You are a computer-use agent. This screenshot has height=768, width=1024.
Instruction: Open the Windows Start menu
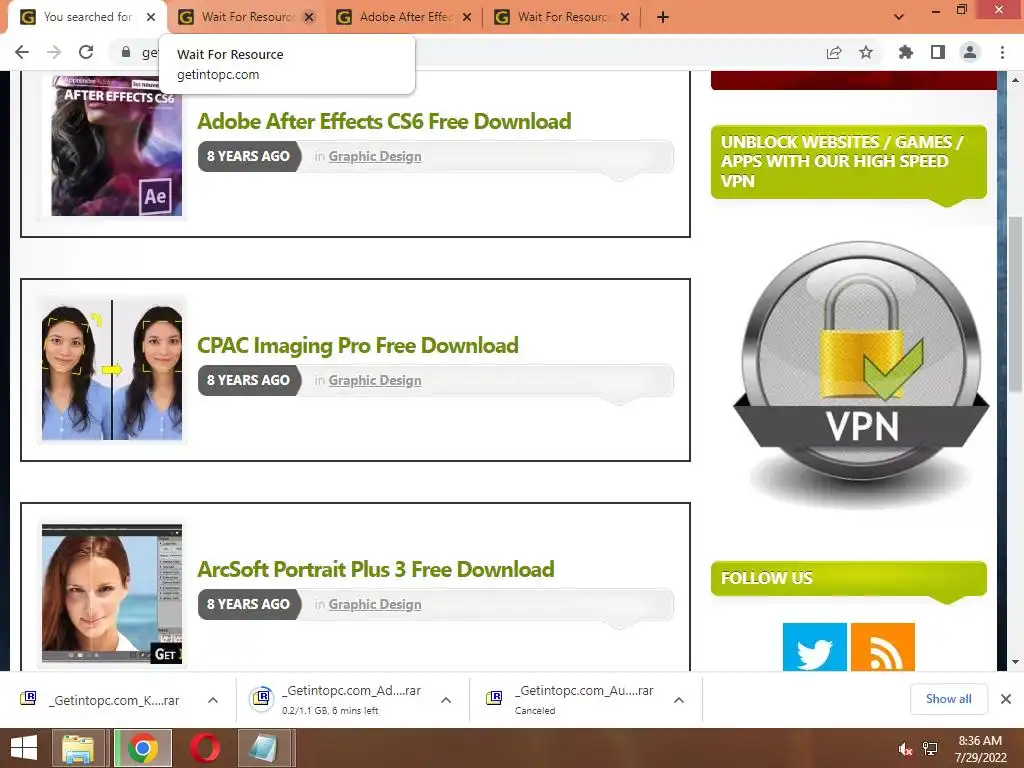click(24, 748)
